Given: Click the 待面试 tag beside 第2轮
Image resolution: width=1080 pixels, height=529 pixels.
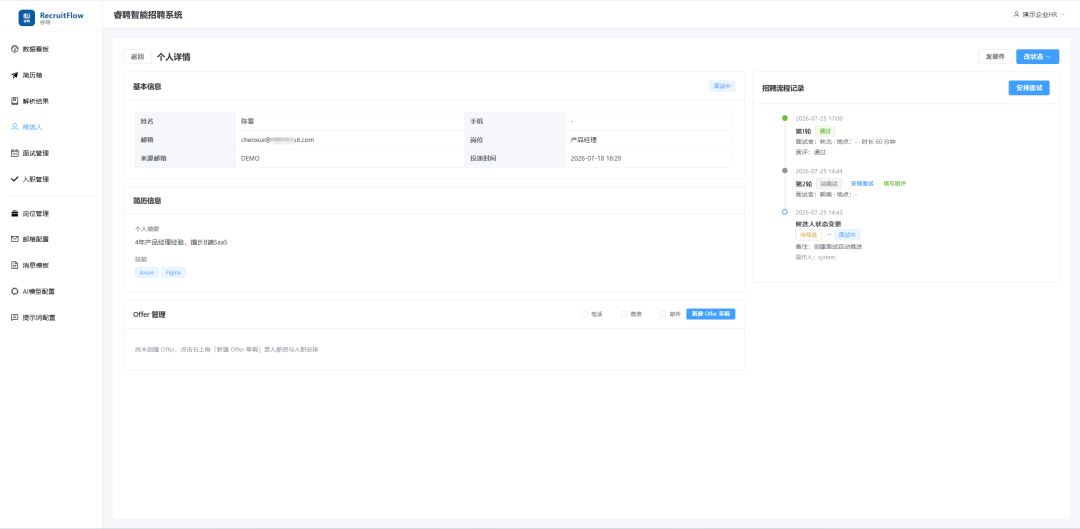Looking at the screenshot, I should coord(829,184).
